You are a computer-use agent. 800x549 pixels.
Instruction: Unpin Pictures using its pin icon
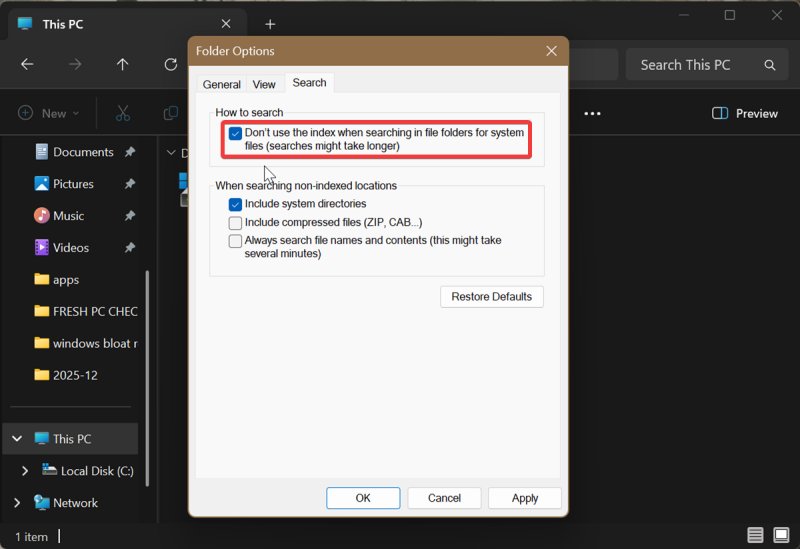click(130, 184)
